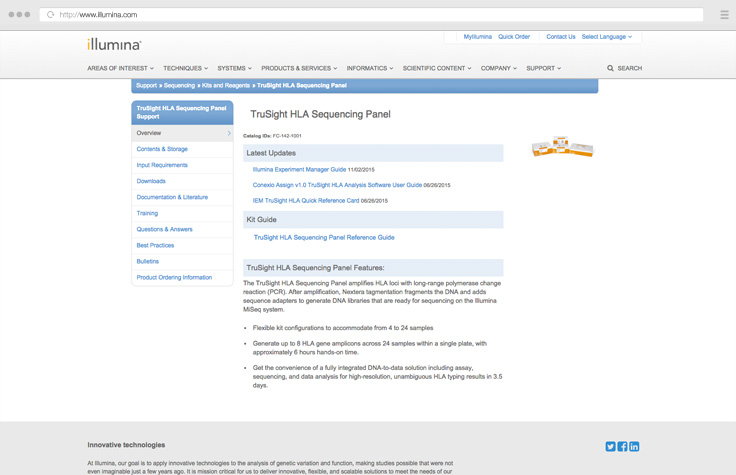The height and width of the screenshot is (475, 736).
Task: Navigate to Sequencing in the breadcrumb
Action: 179,86
